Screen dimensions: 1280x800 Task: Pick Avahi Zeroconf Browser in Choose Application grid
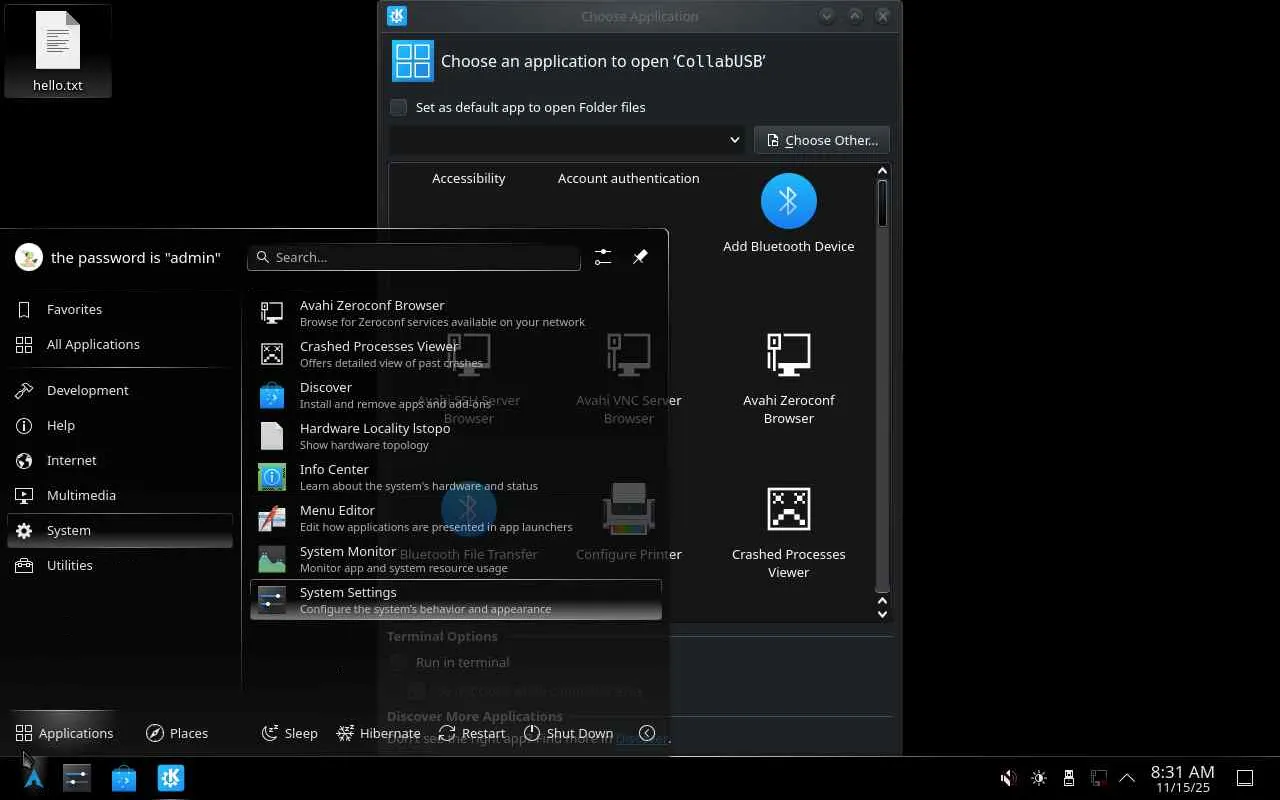[788, 379]
